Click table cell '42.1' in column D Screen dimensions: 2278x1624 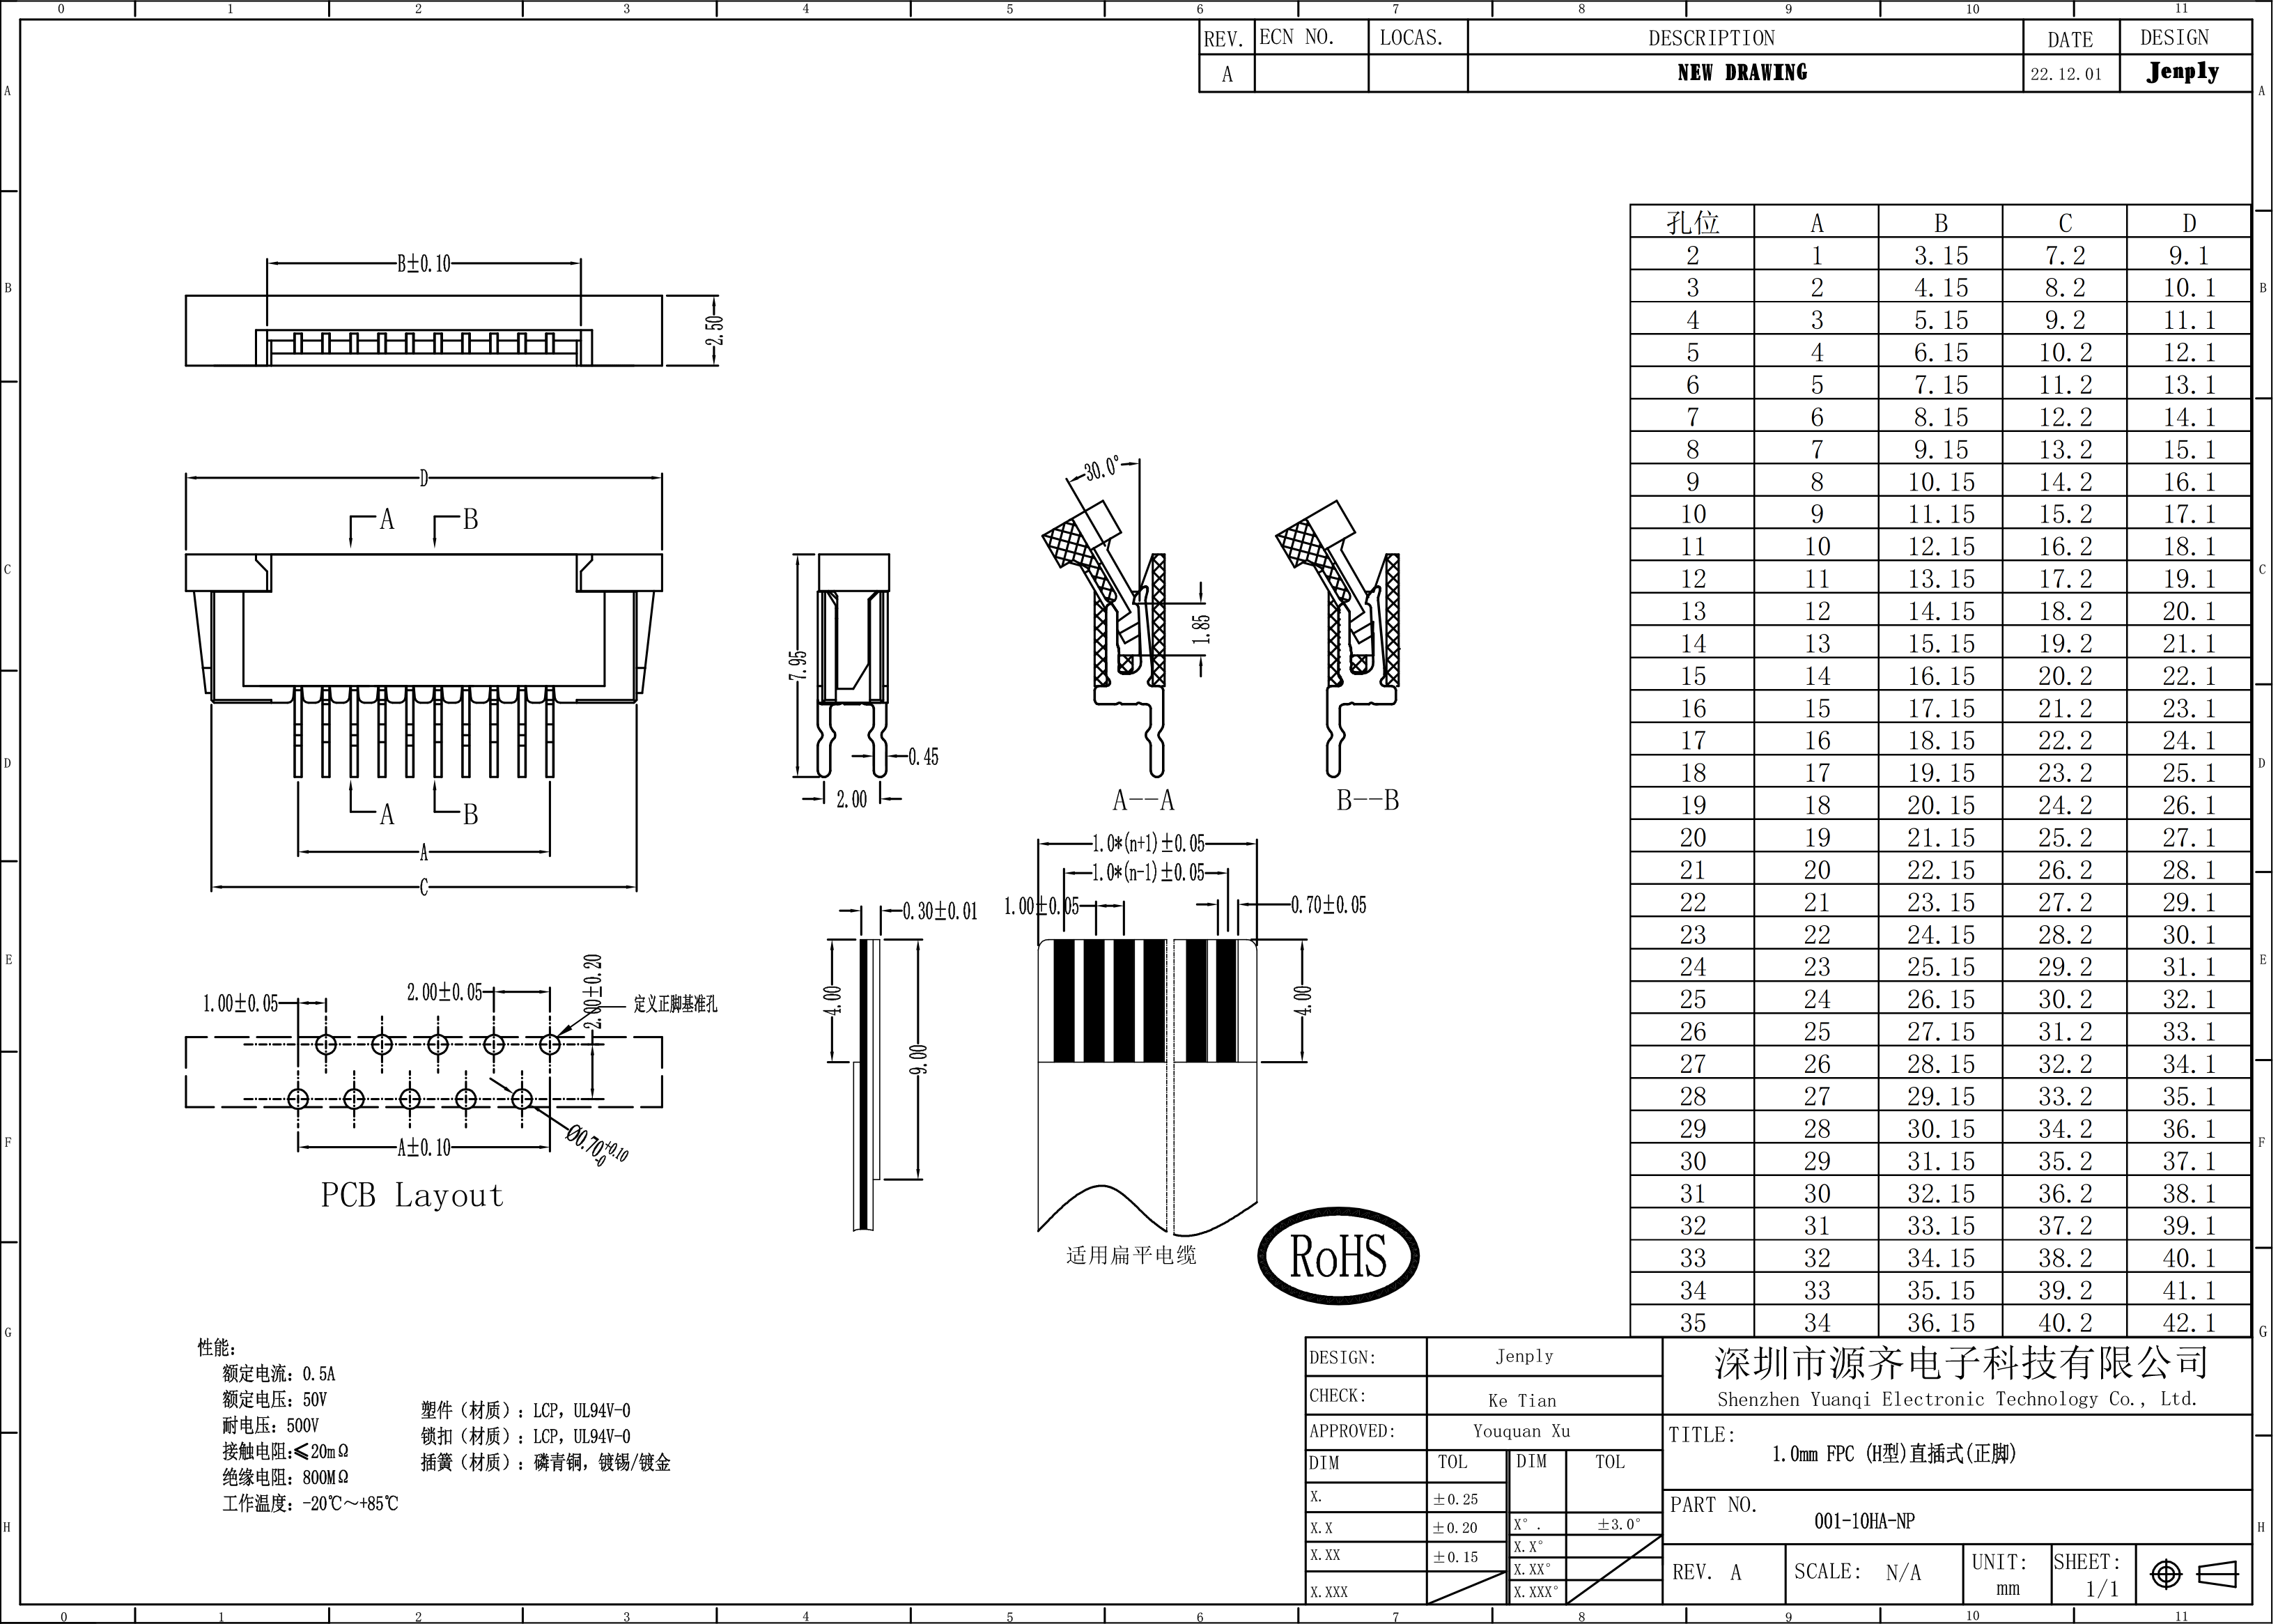(2189, 1323)
